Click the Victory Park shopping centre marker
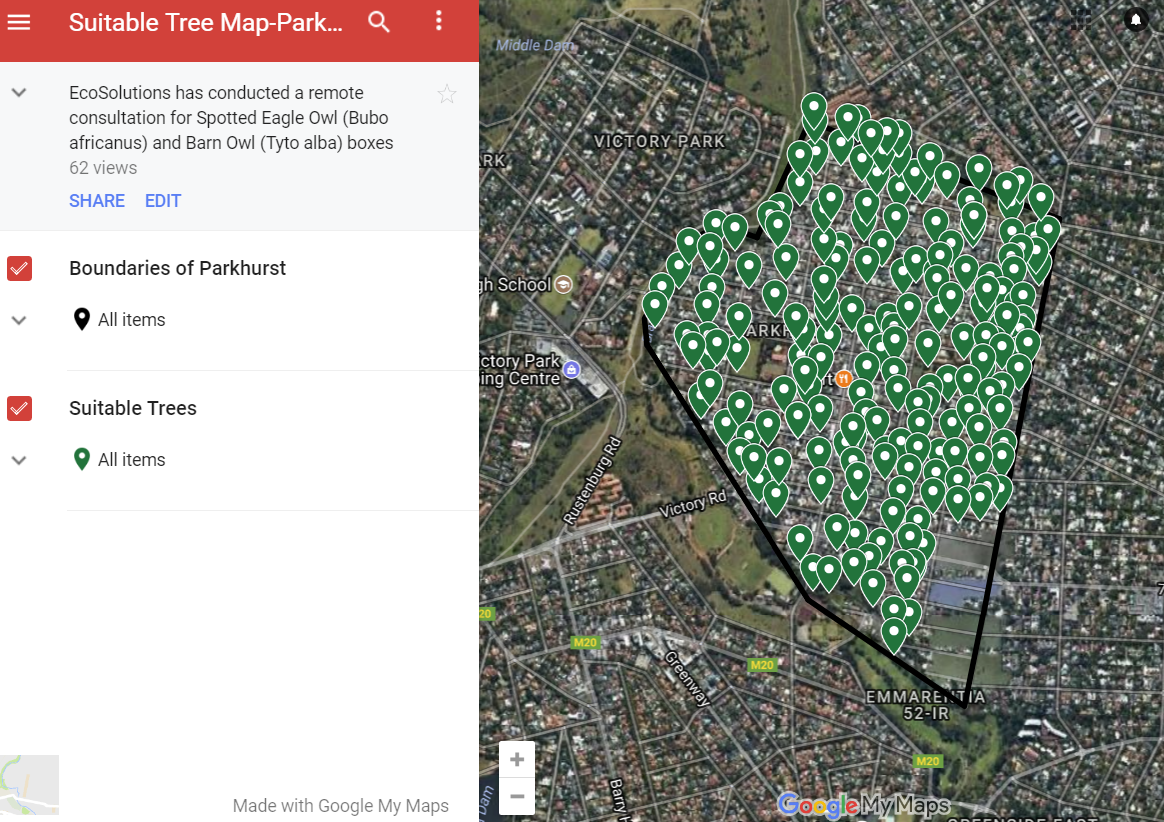Image resolution: width=1164 pixels, height=822 pixels. point(571,370)
